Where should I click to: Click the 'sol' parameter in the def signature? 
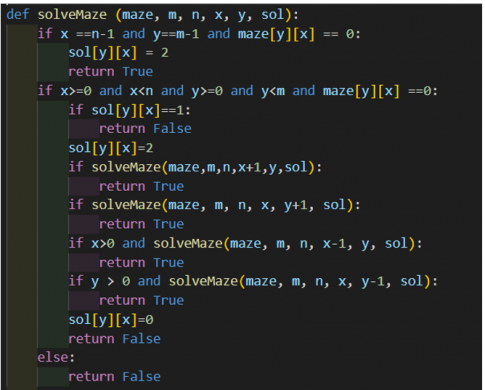pos(272,15)
